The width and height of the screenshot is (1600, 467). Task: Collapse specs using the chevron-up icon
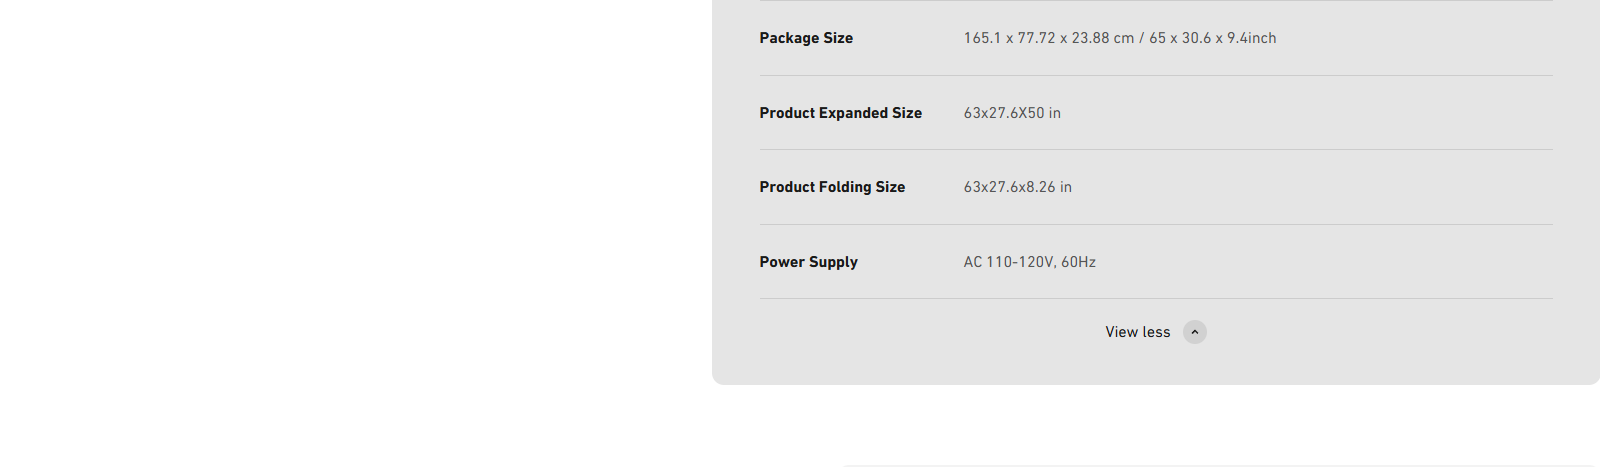[x=1195, y=332]
